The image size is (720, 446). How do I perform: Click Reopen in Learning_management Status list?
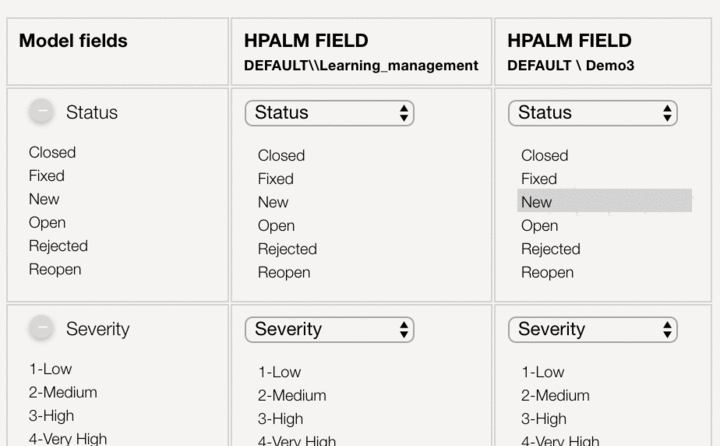tap(284, 272)
